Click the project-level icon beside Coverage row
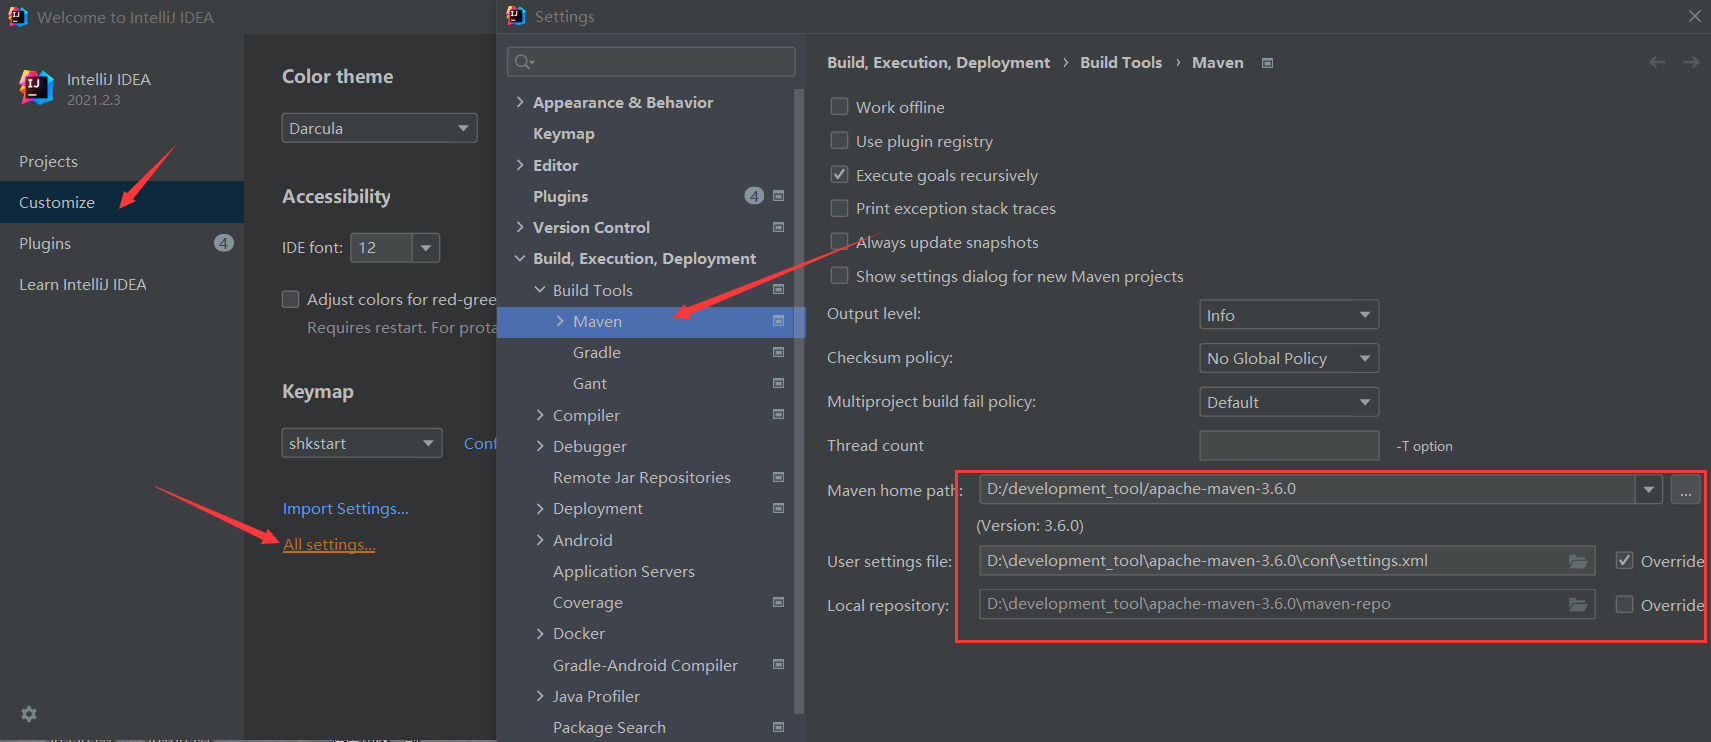Viewport: 1711px width, 742px height. 778,602
